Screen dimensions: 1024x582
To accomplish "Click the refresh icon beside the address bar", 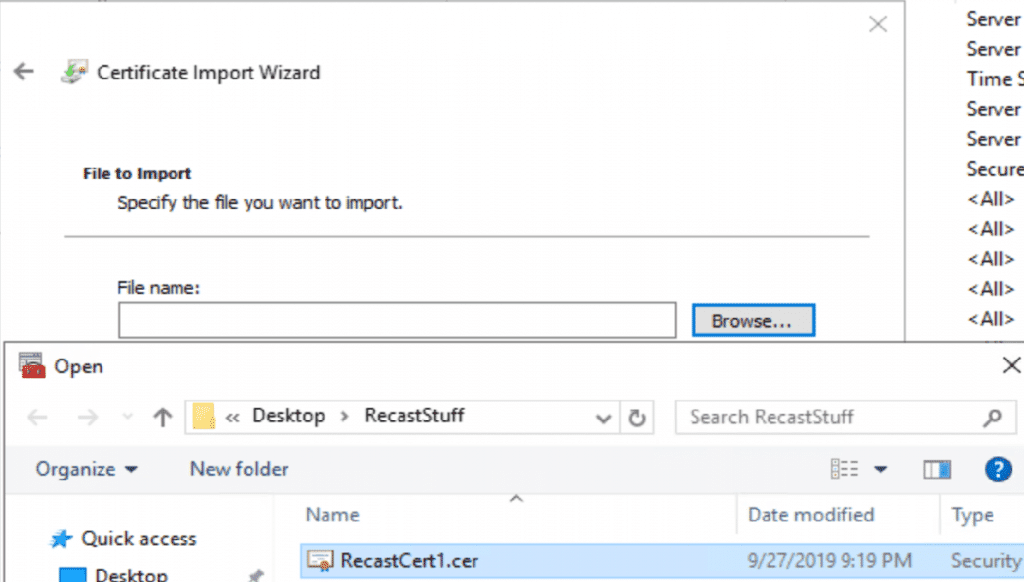I will (x=638, y=416).
